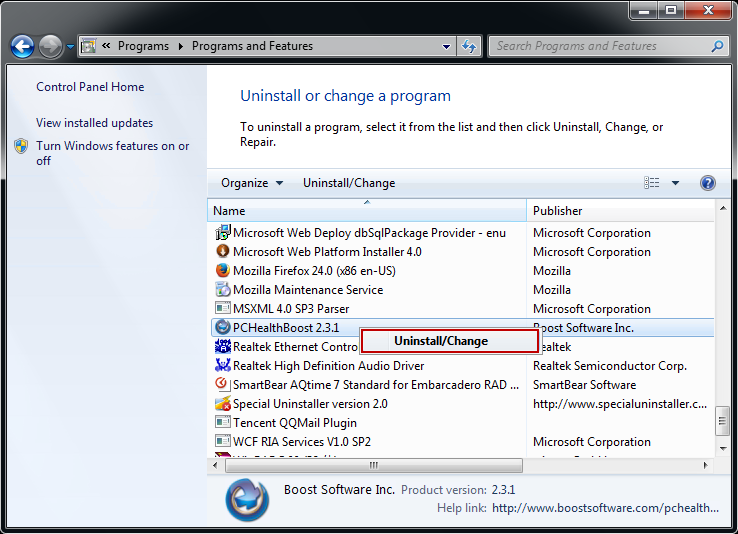Select MSXML 4.0 SP3 Parser entry
Screen dimensions: 738x534
(462, 309)
